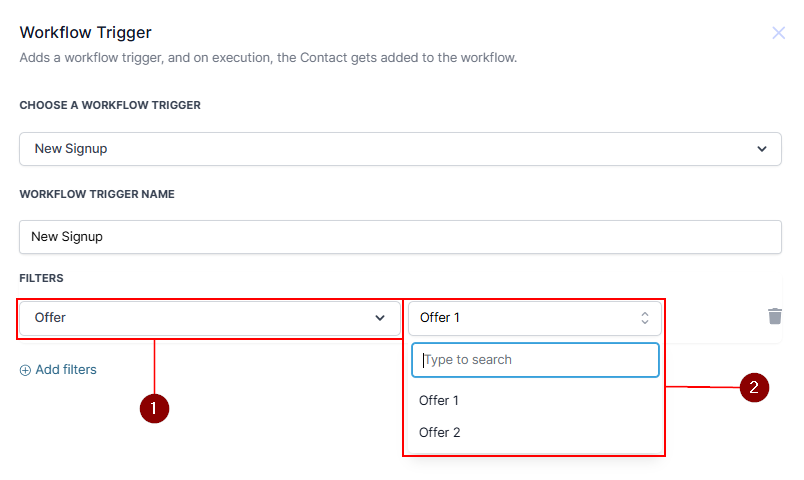Choose Offer 1 from the options list
804x480 pixels.
[x=439, y=400]
